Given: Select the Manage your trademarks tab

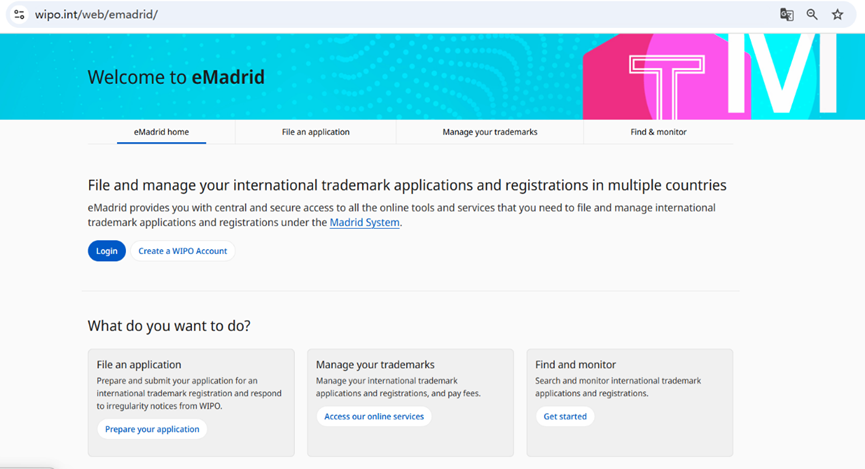Looking at the screenshot, I should pos(490,132).
